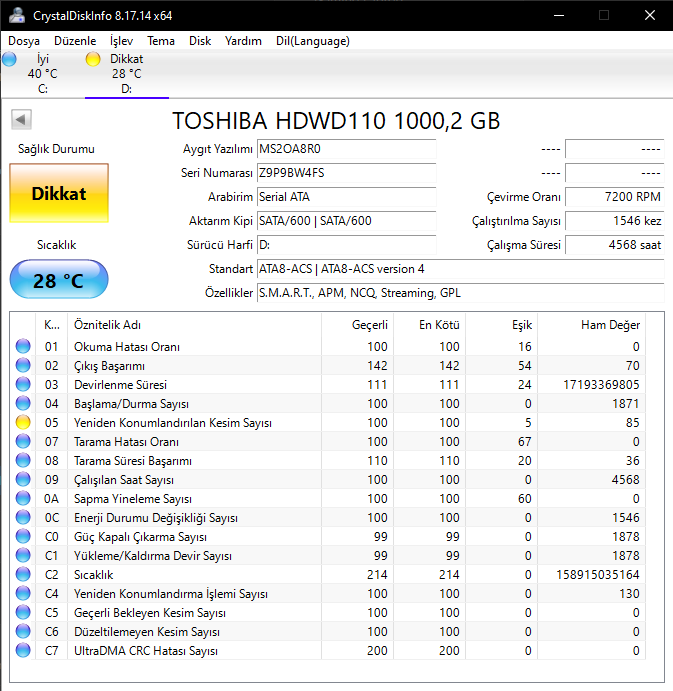This screenshot has height=691, width=673.
Task: Click the TOSHIBA HDWD110 1000,2 GB title
Action: tap(336, 121)
